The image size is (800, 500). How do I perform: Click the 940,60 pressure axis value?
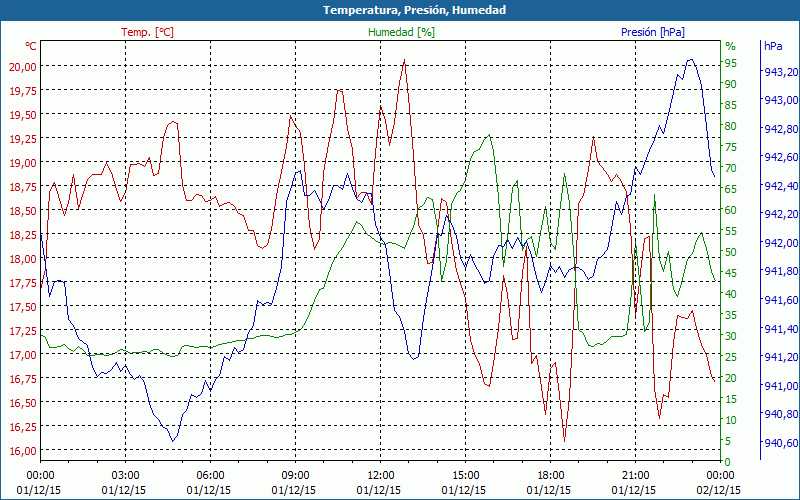click(x=781, y=442)
